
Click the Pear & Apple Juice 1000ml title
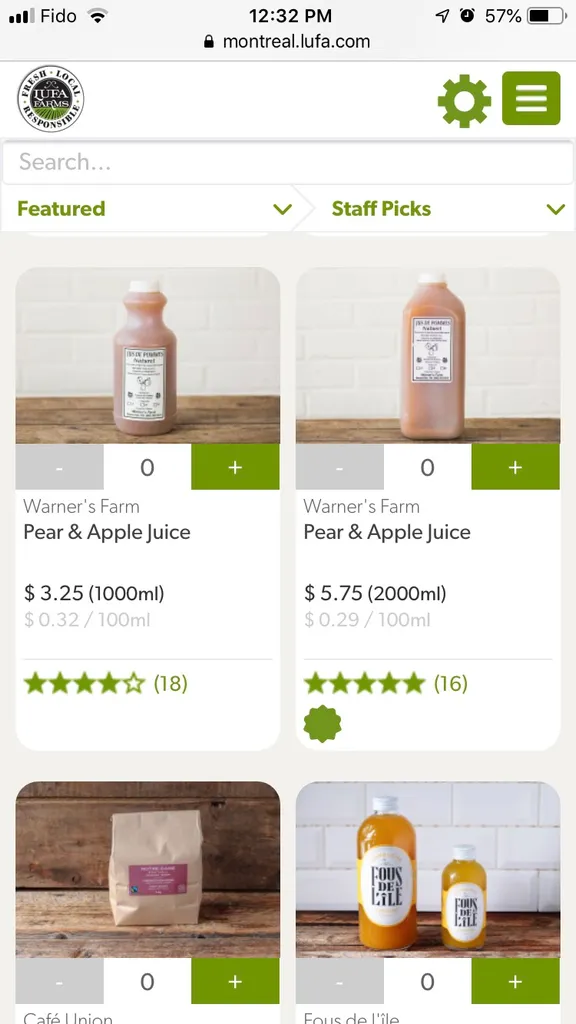tap(106, 532)
